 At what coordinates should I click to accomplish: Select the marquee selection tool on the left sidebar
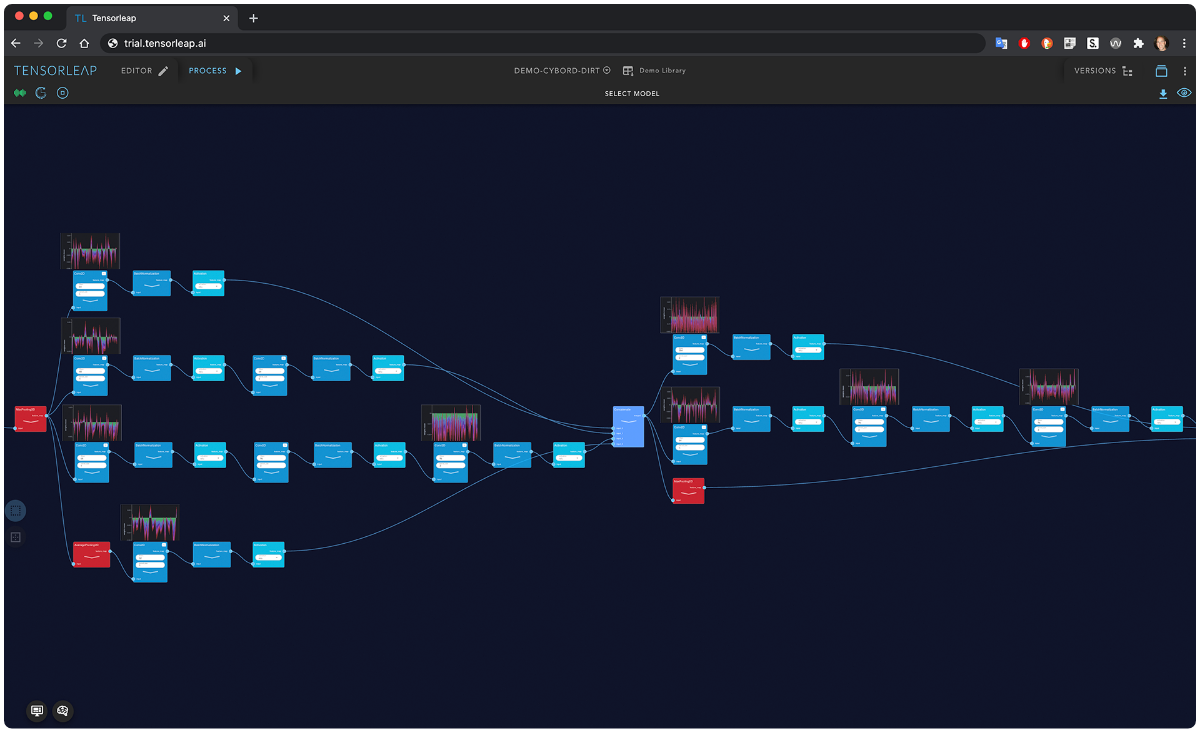tap(16, 511)
